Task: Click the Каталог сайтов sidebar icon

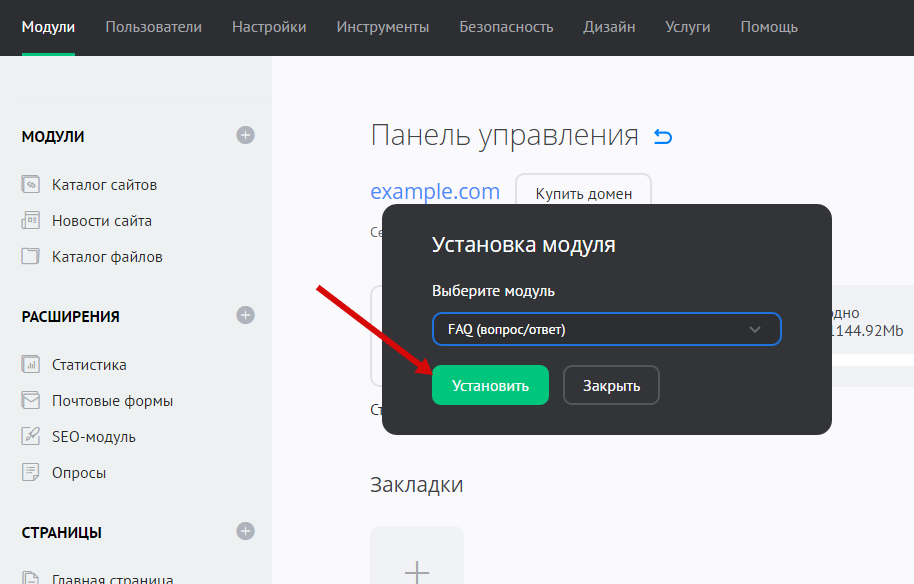Action: [x=31, y=185]
